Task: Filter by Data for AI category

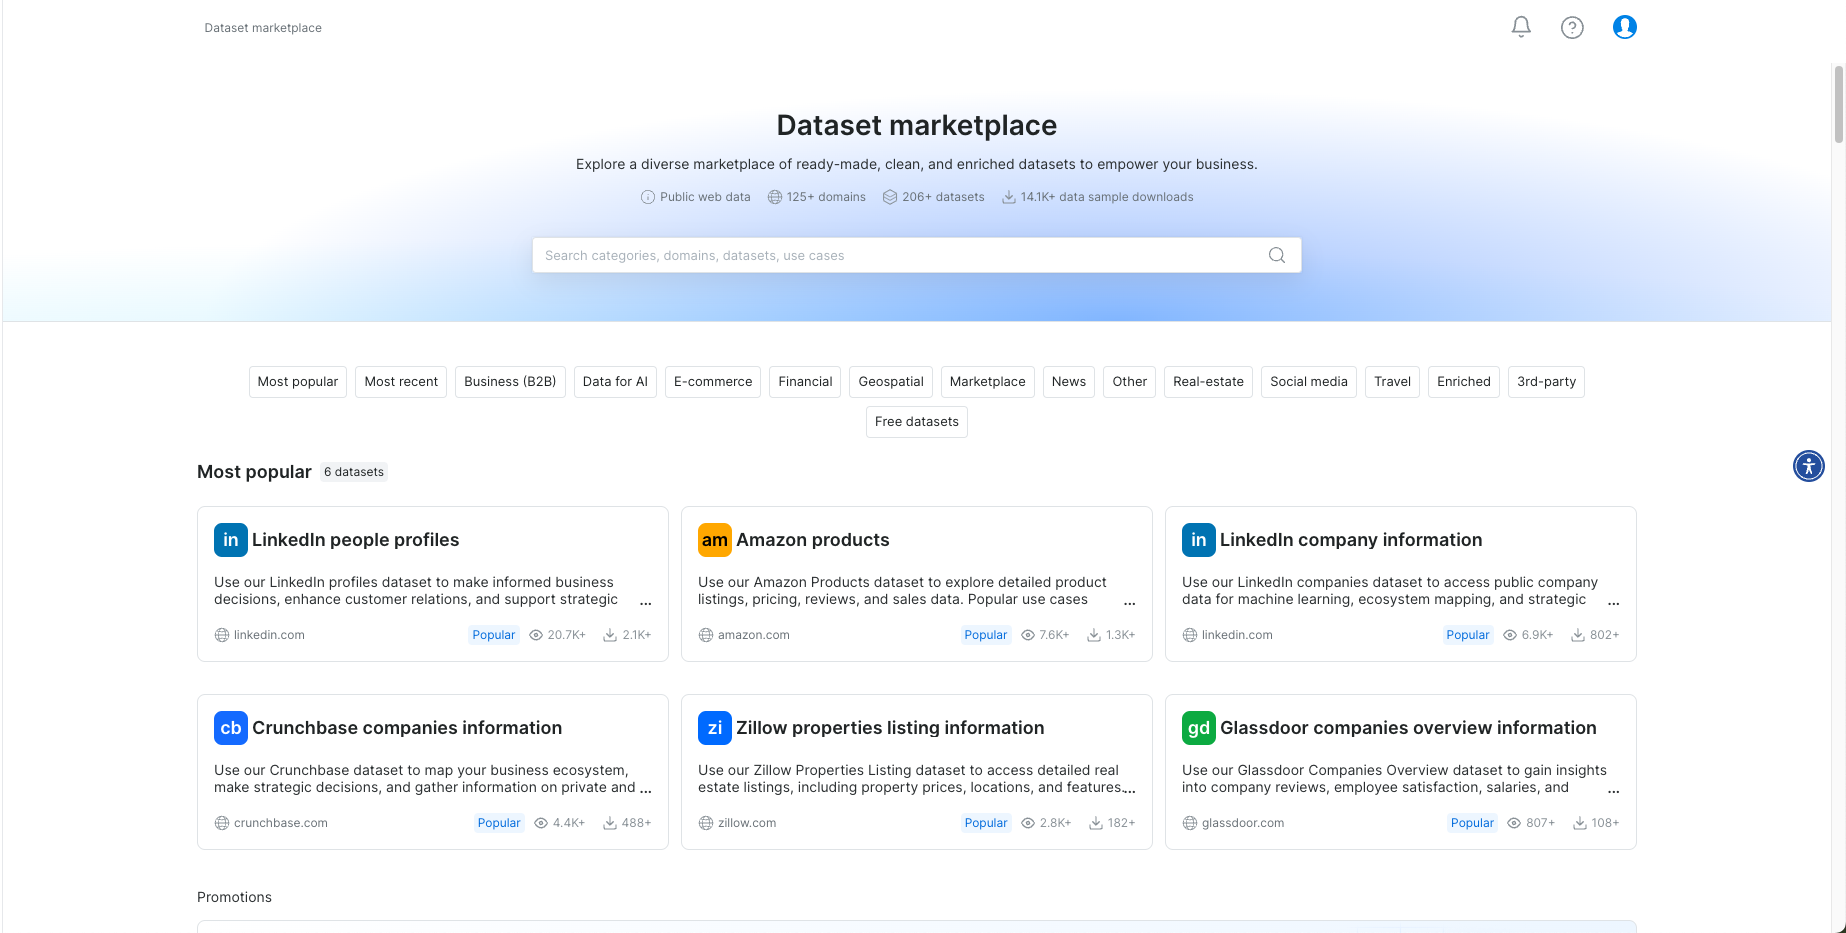Action: [615, 382]
